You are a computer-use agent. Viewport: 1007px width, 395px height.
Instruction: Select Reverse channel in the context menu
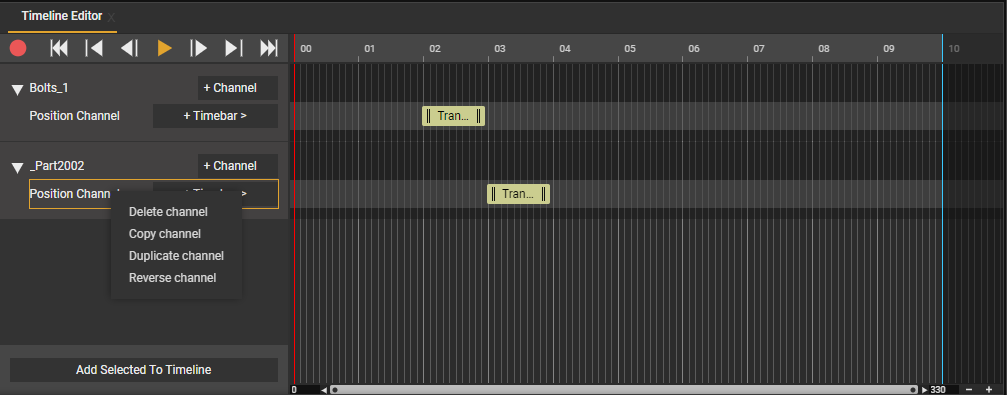click(x=173, y=277)
